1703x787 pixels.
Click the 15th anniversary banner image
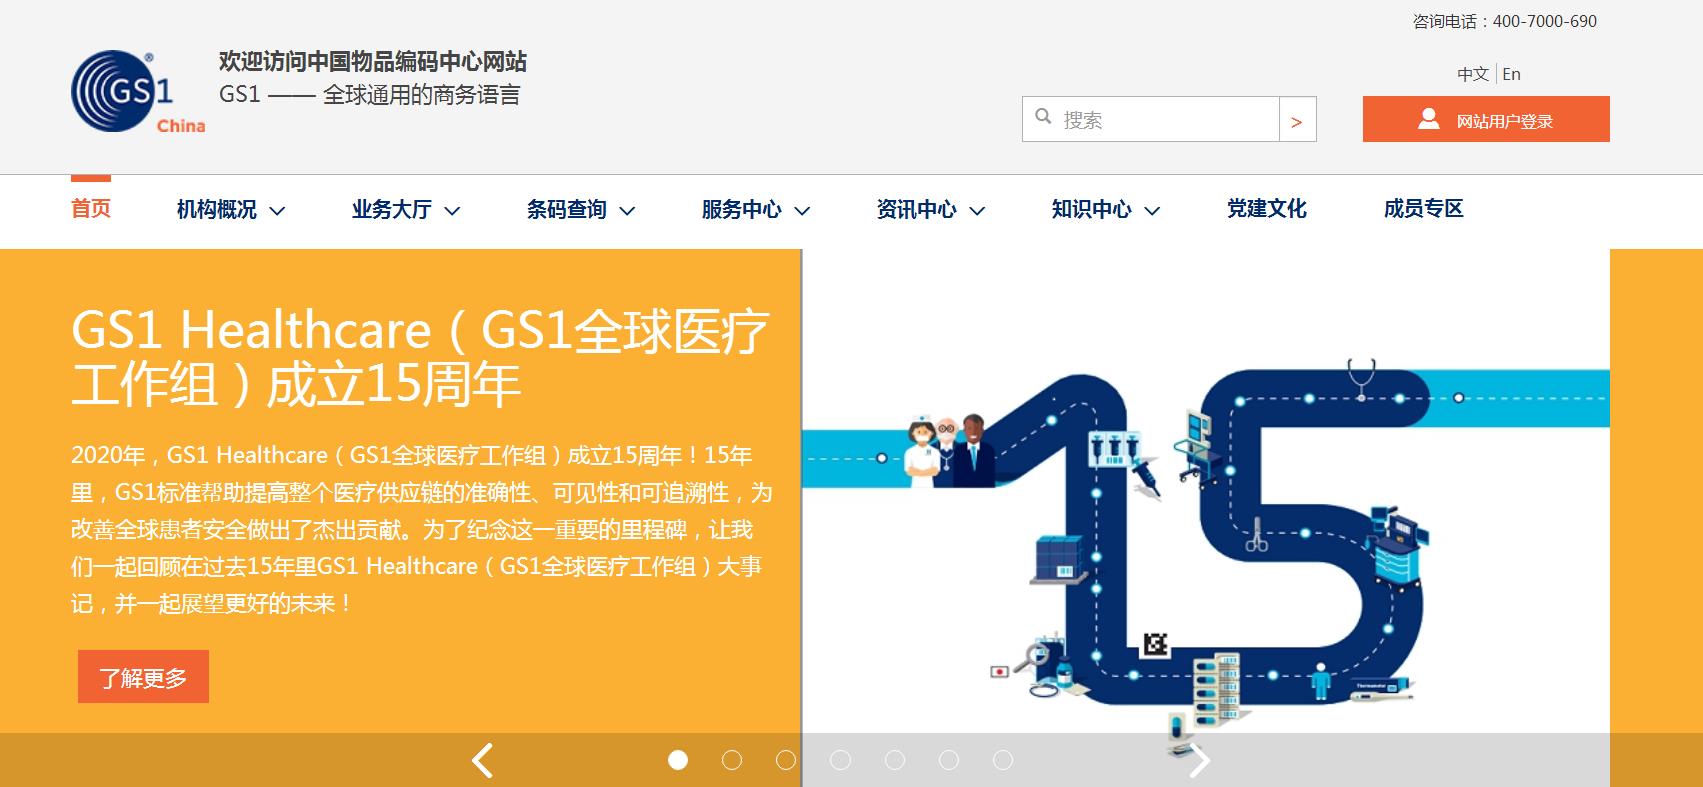(1206, 517)
